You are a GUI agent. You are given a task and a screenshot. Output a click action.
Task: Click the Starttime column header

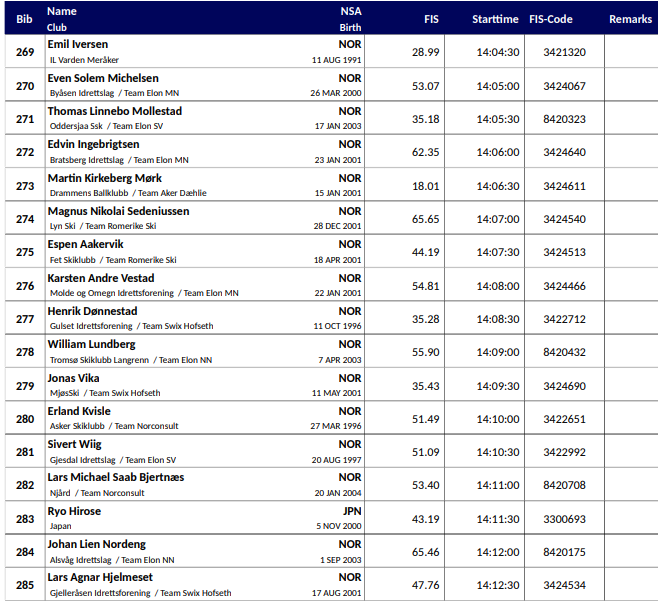point(495,19)
